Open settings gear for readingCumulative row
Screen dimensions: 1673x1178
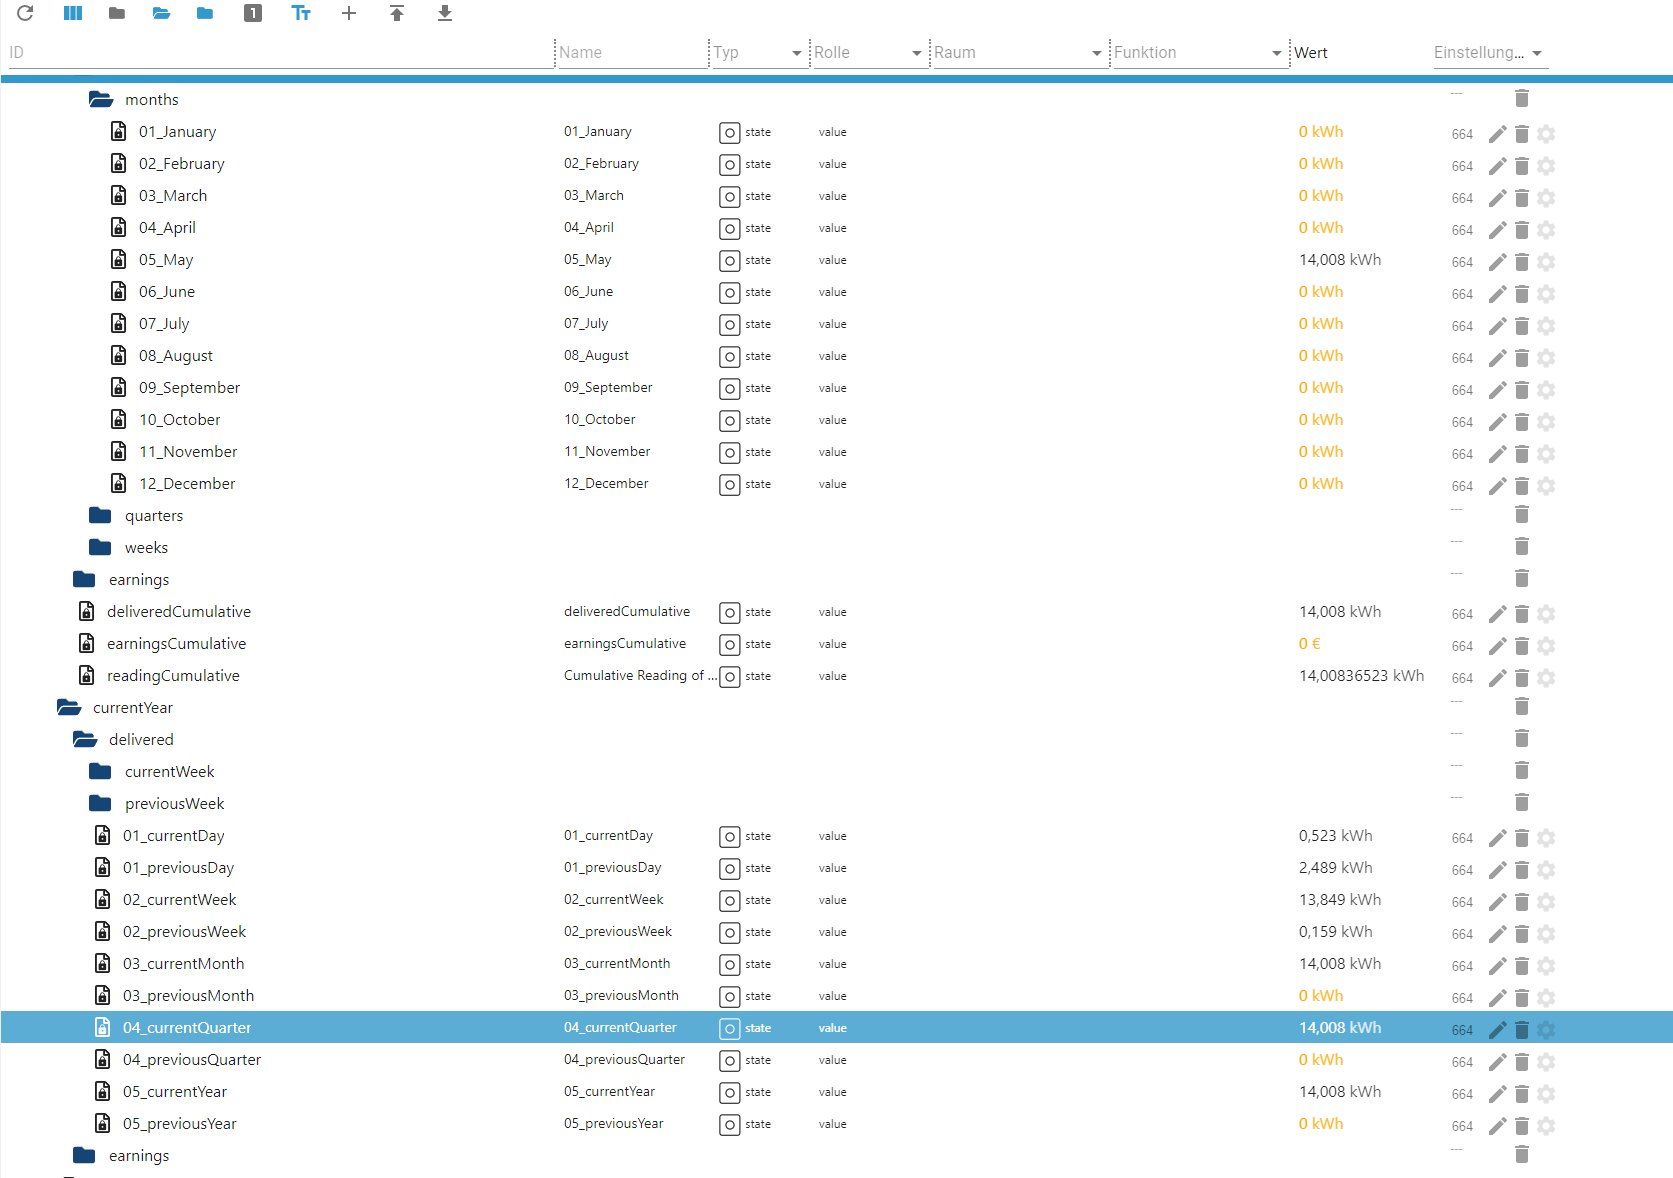[1546, 678]
